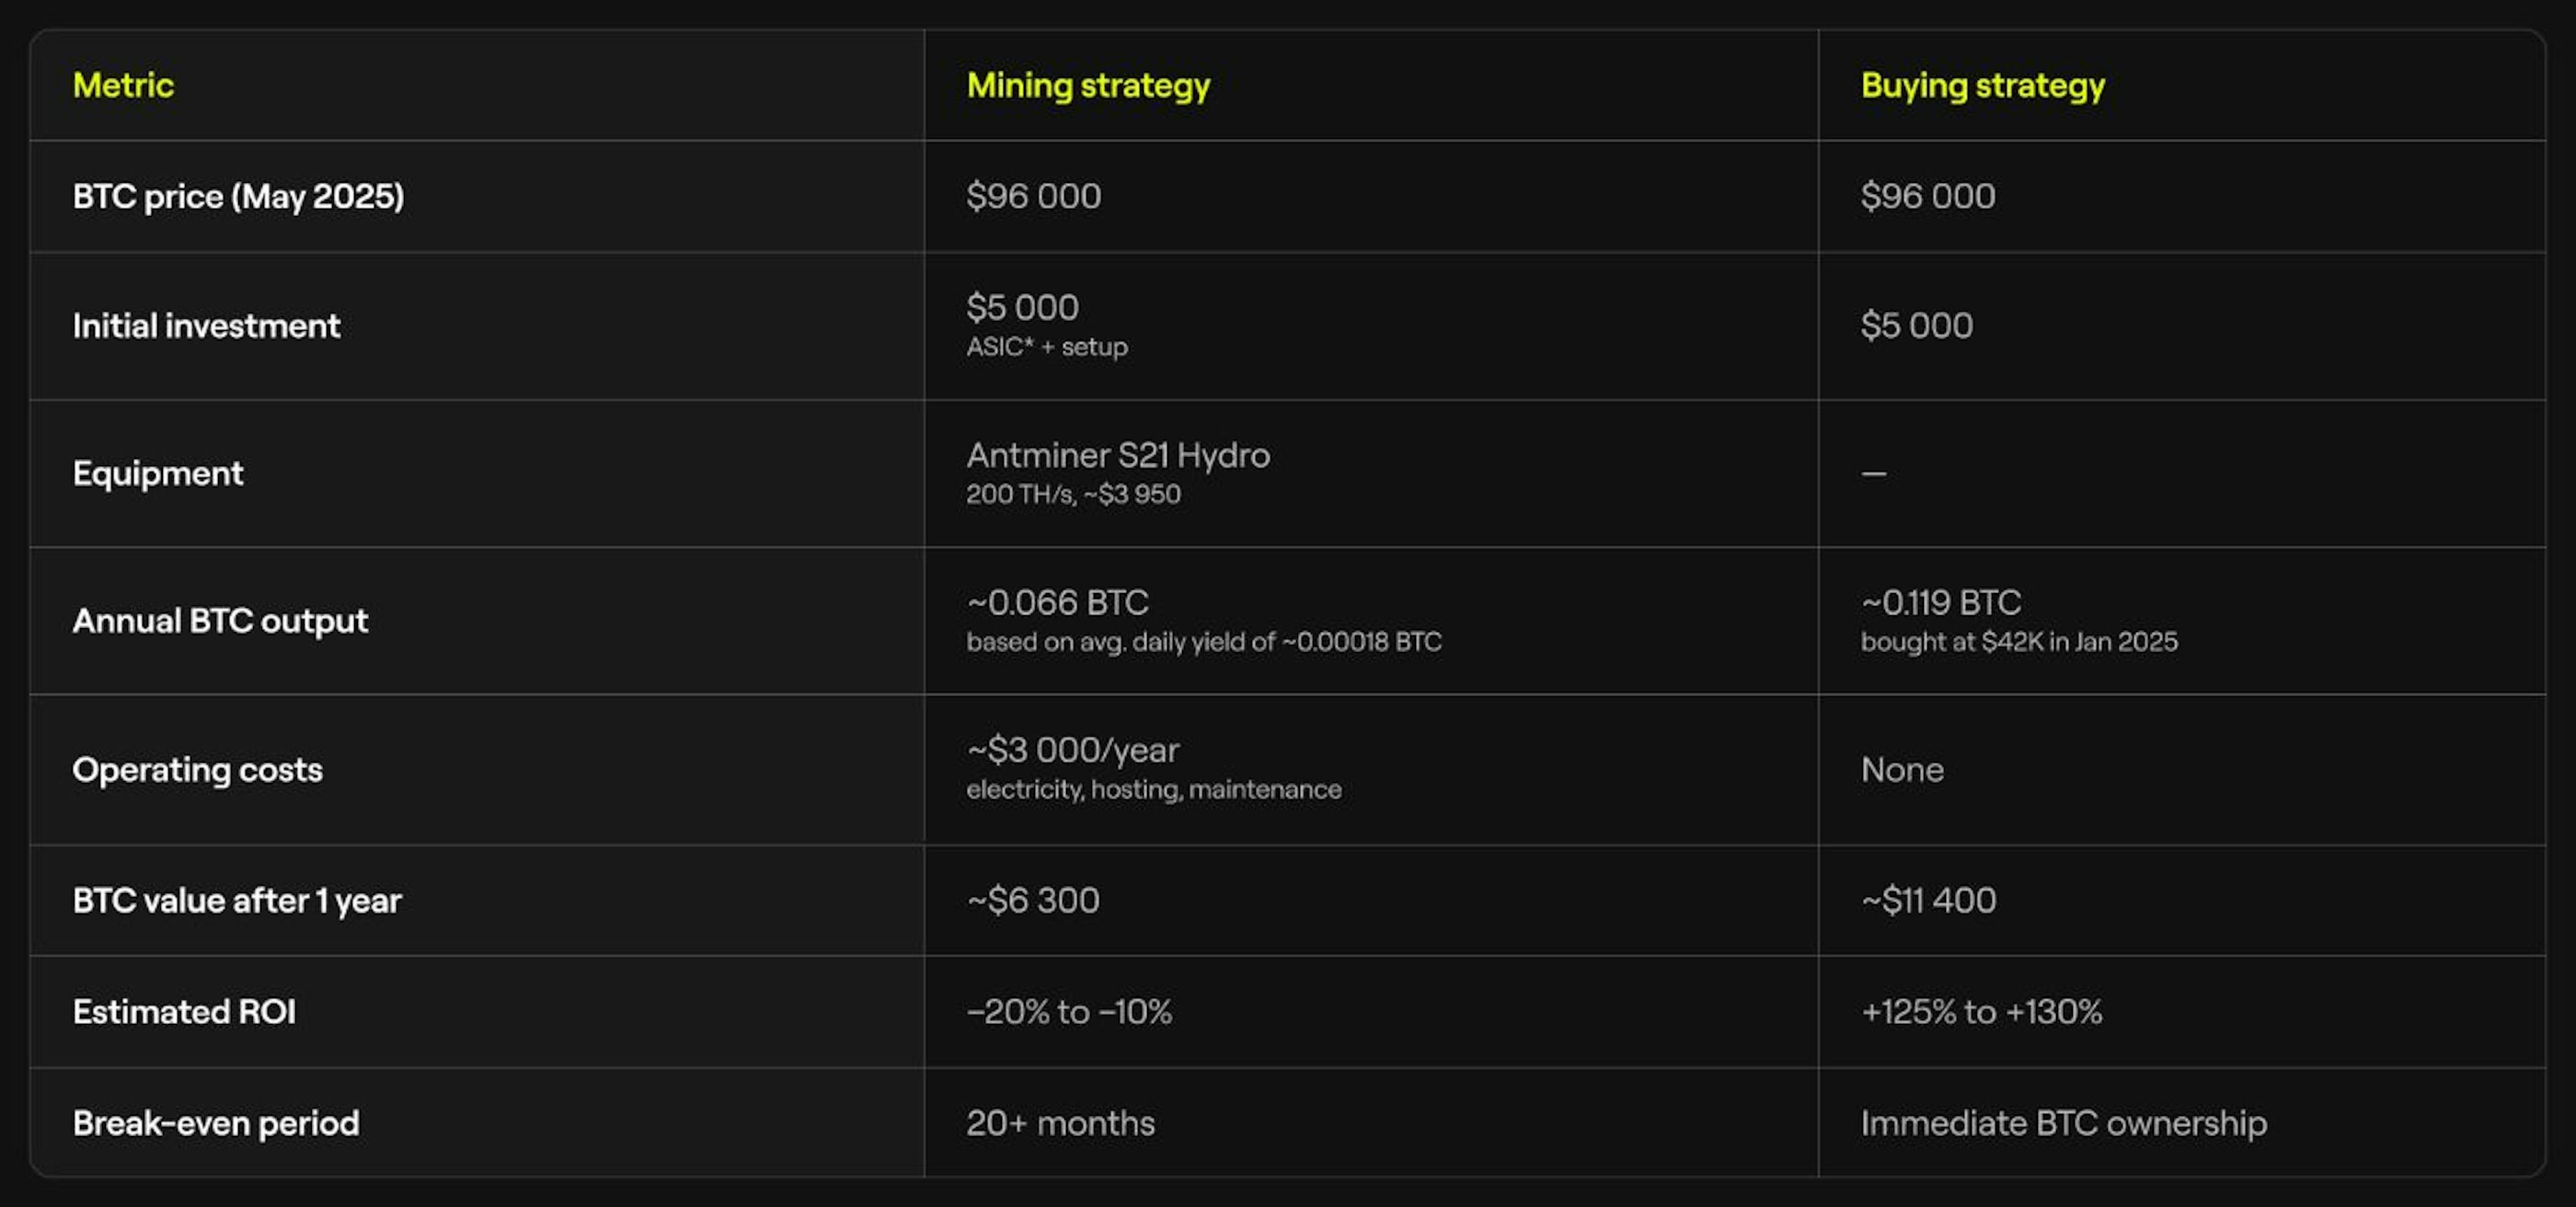Click the ~$11 400 buying BTC value
The height and width of the screenshot is (1207, 2576).
pos(1927,900)
